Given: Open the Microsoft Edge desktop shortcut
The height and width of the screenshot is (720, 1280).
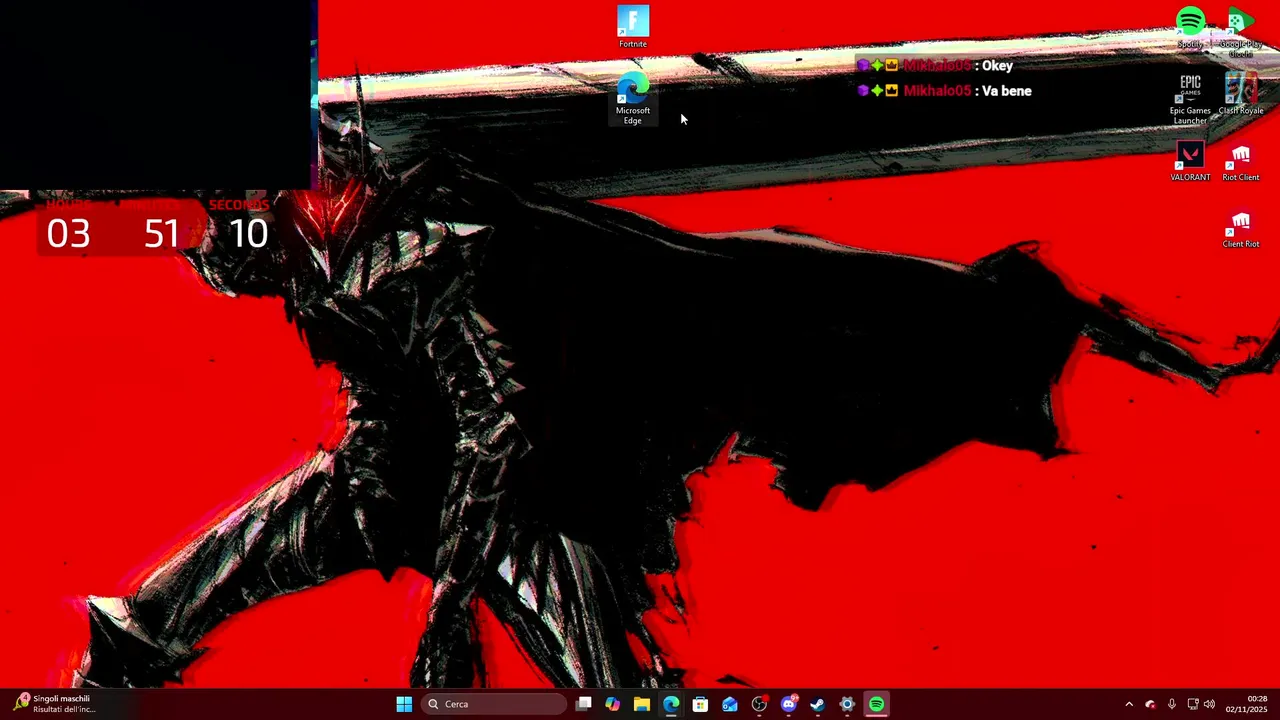Looking at the screenshot, I should (633, 98).
